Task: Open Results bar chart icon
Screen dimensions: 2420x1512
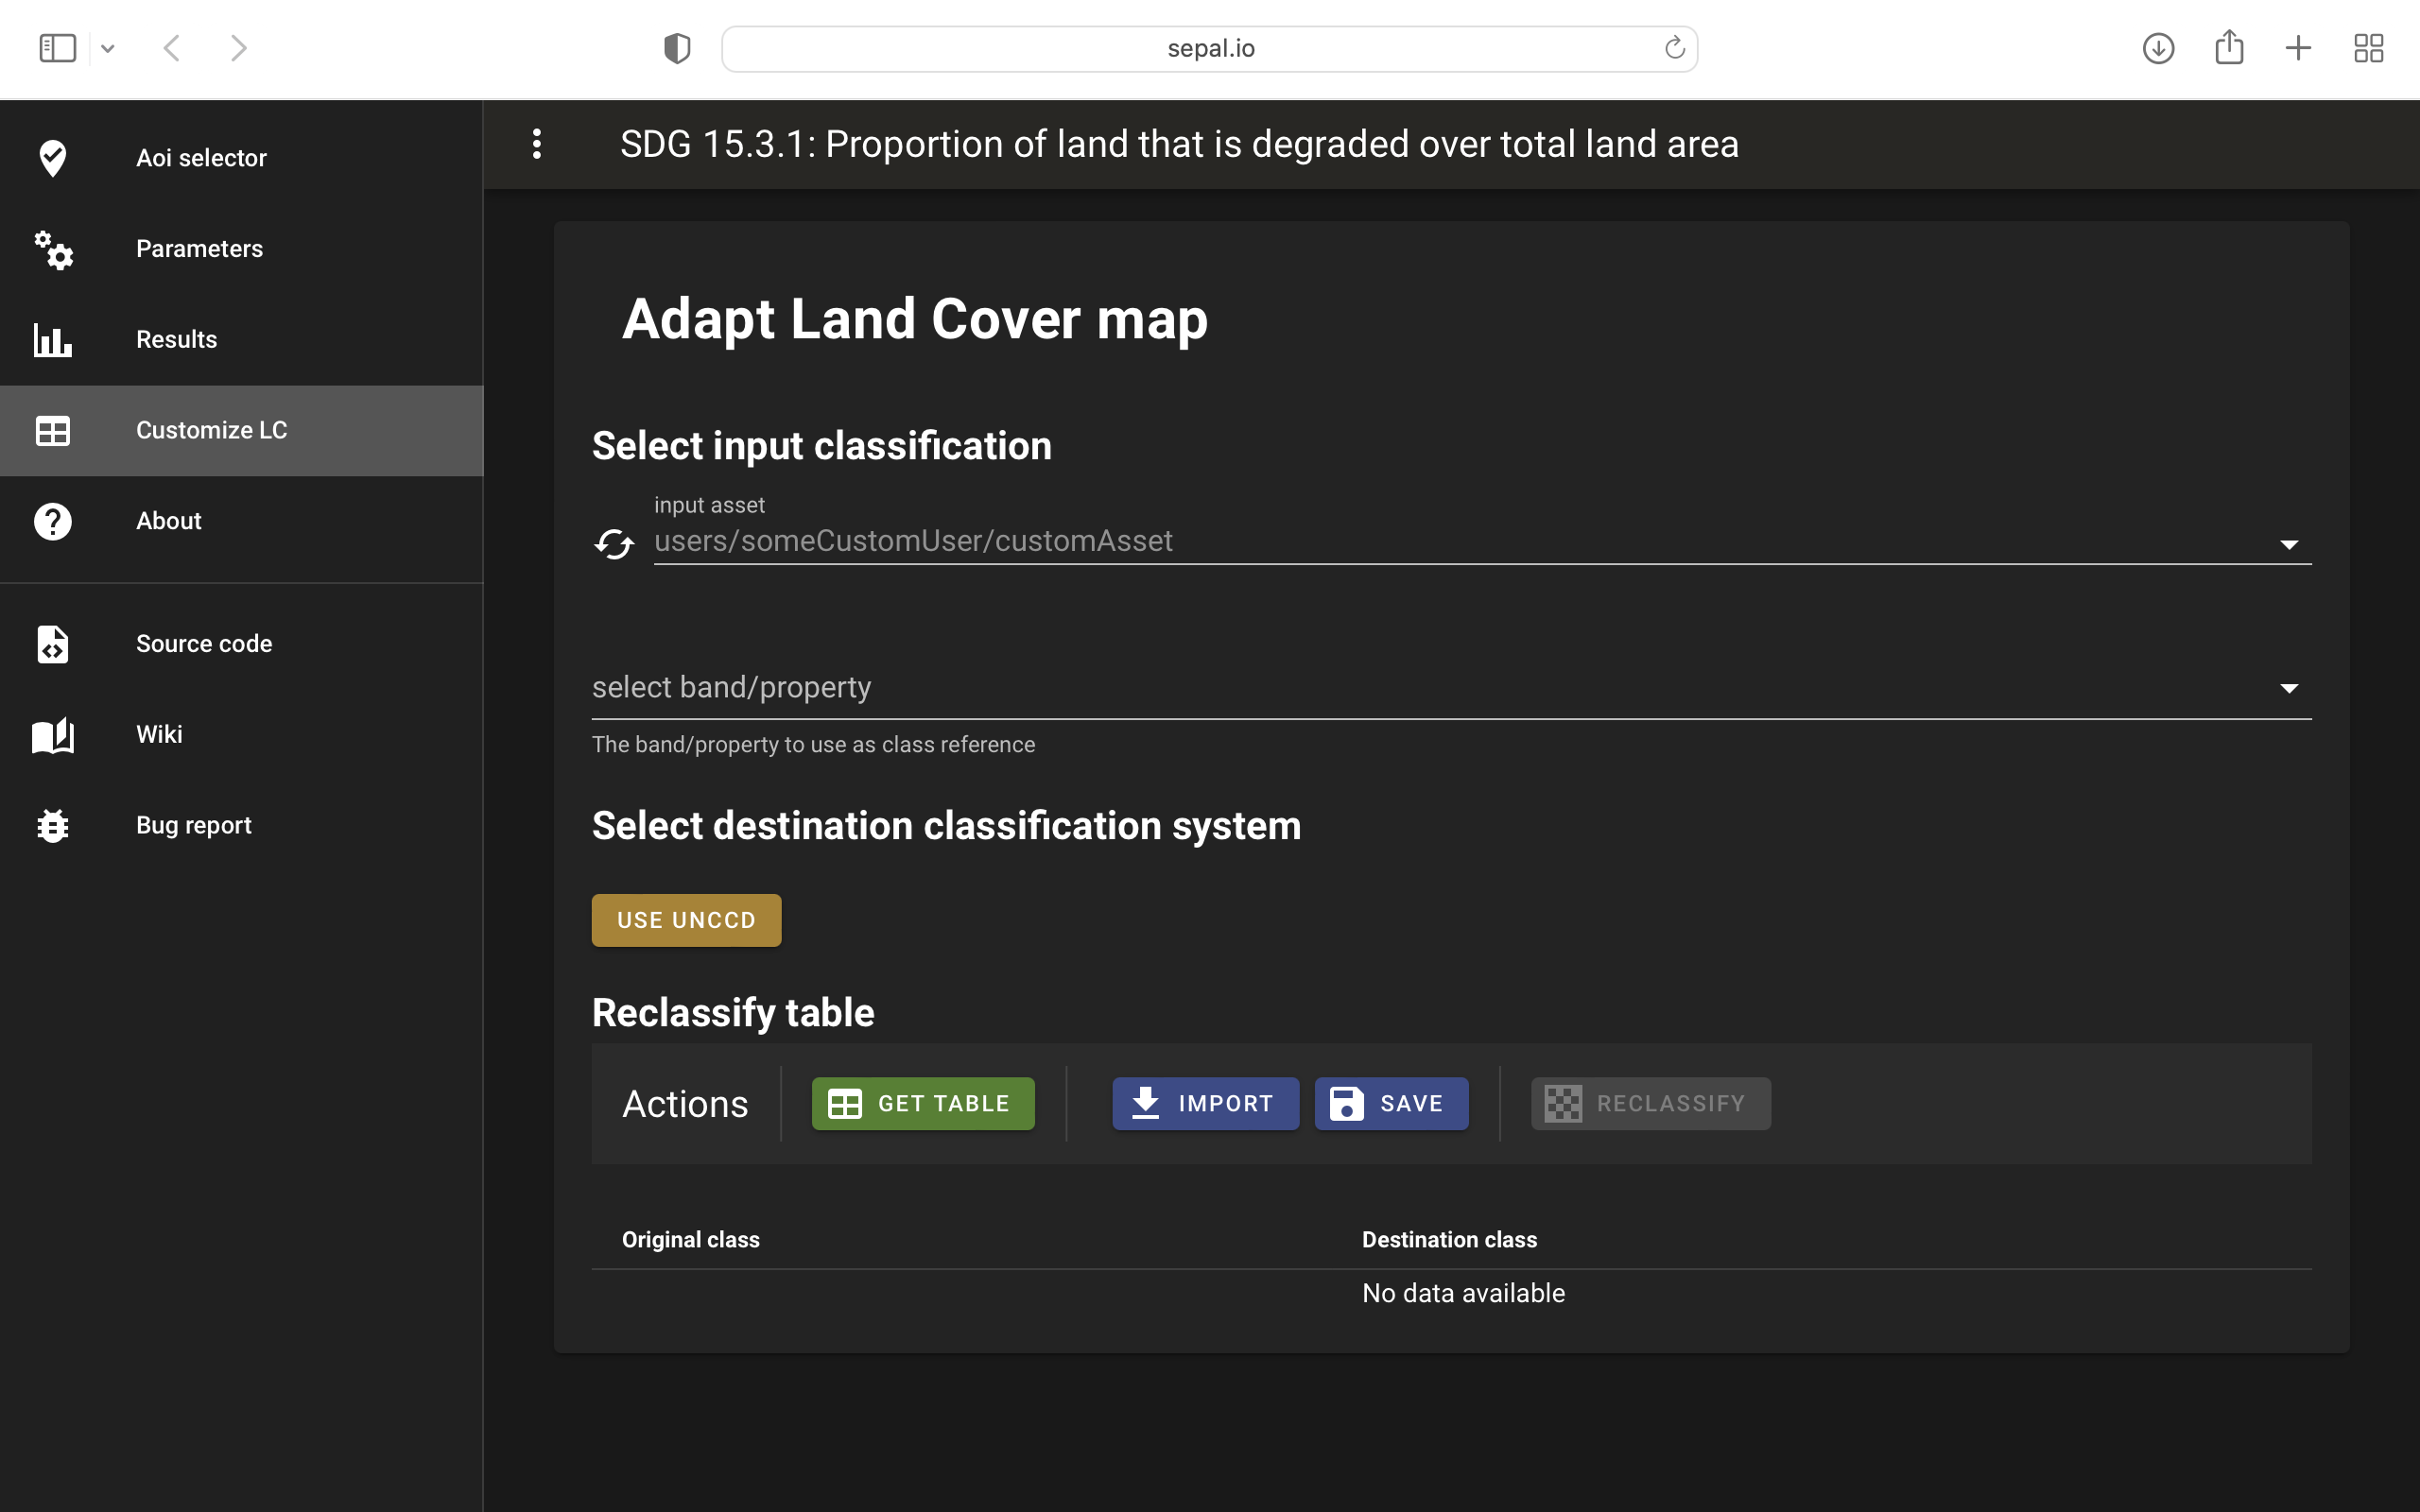Action: click(52, 340)
